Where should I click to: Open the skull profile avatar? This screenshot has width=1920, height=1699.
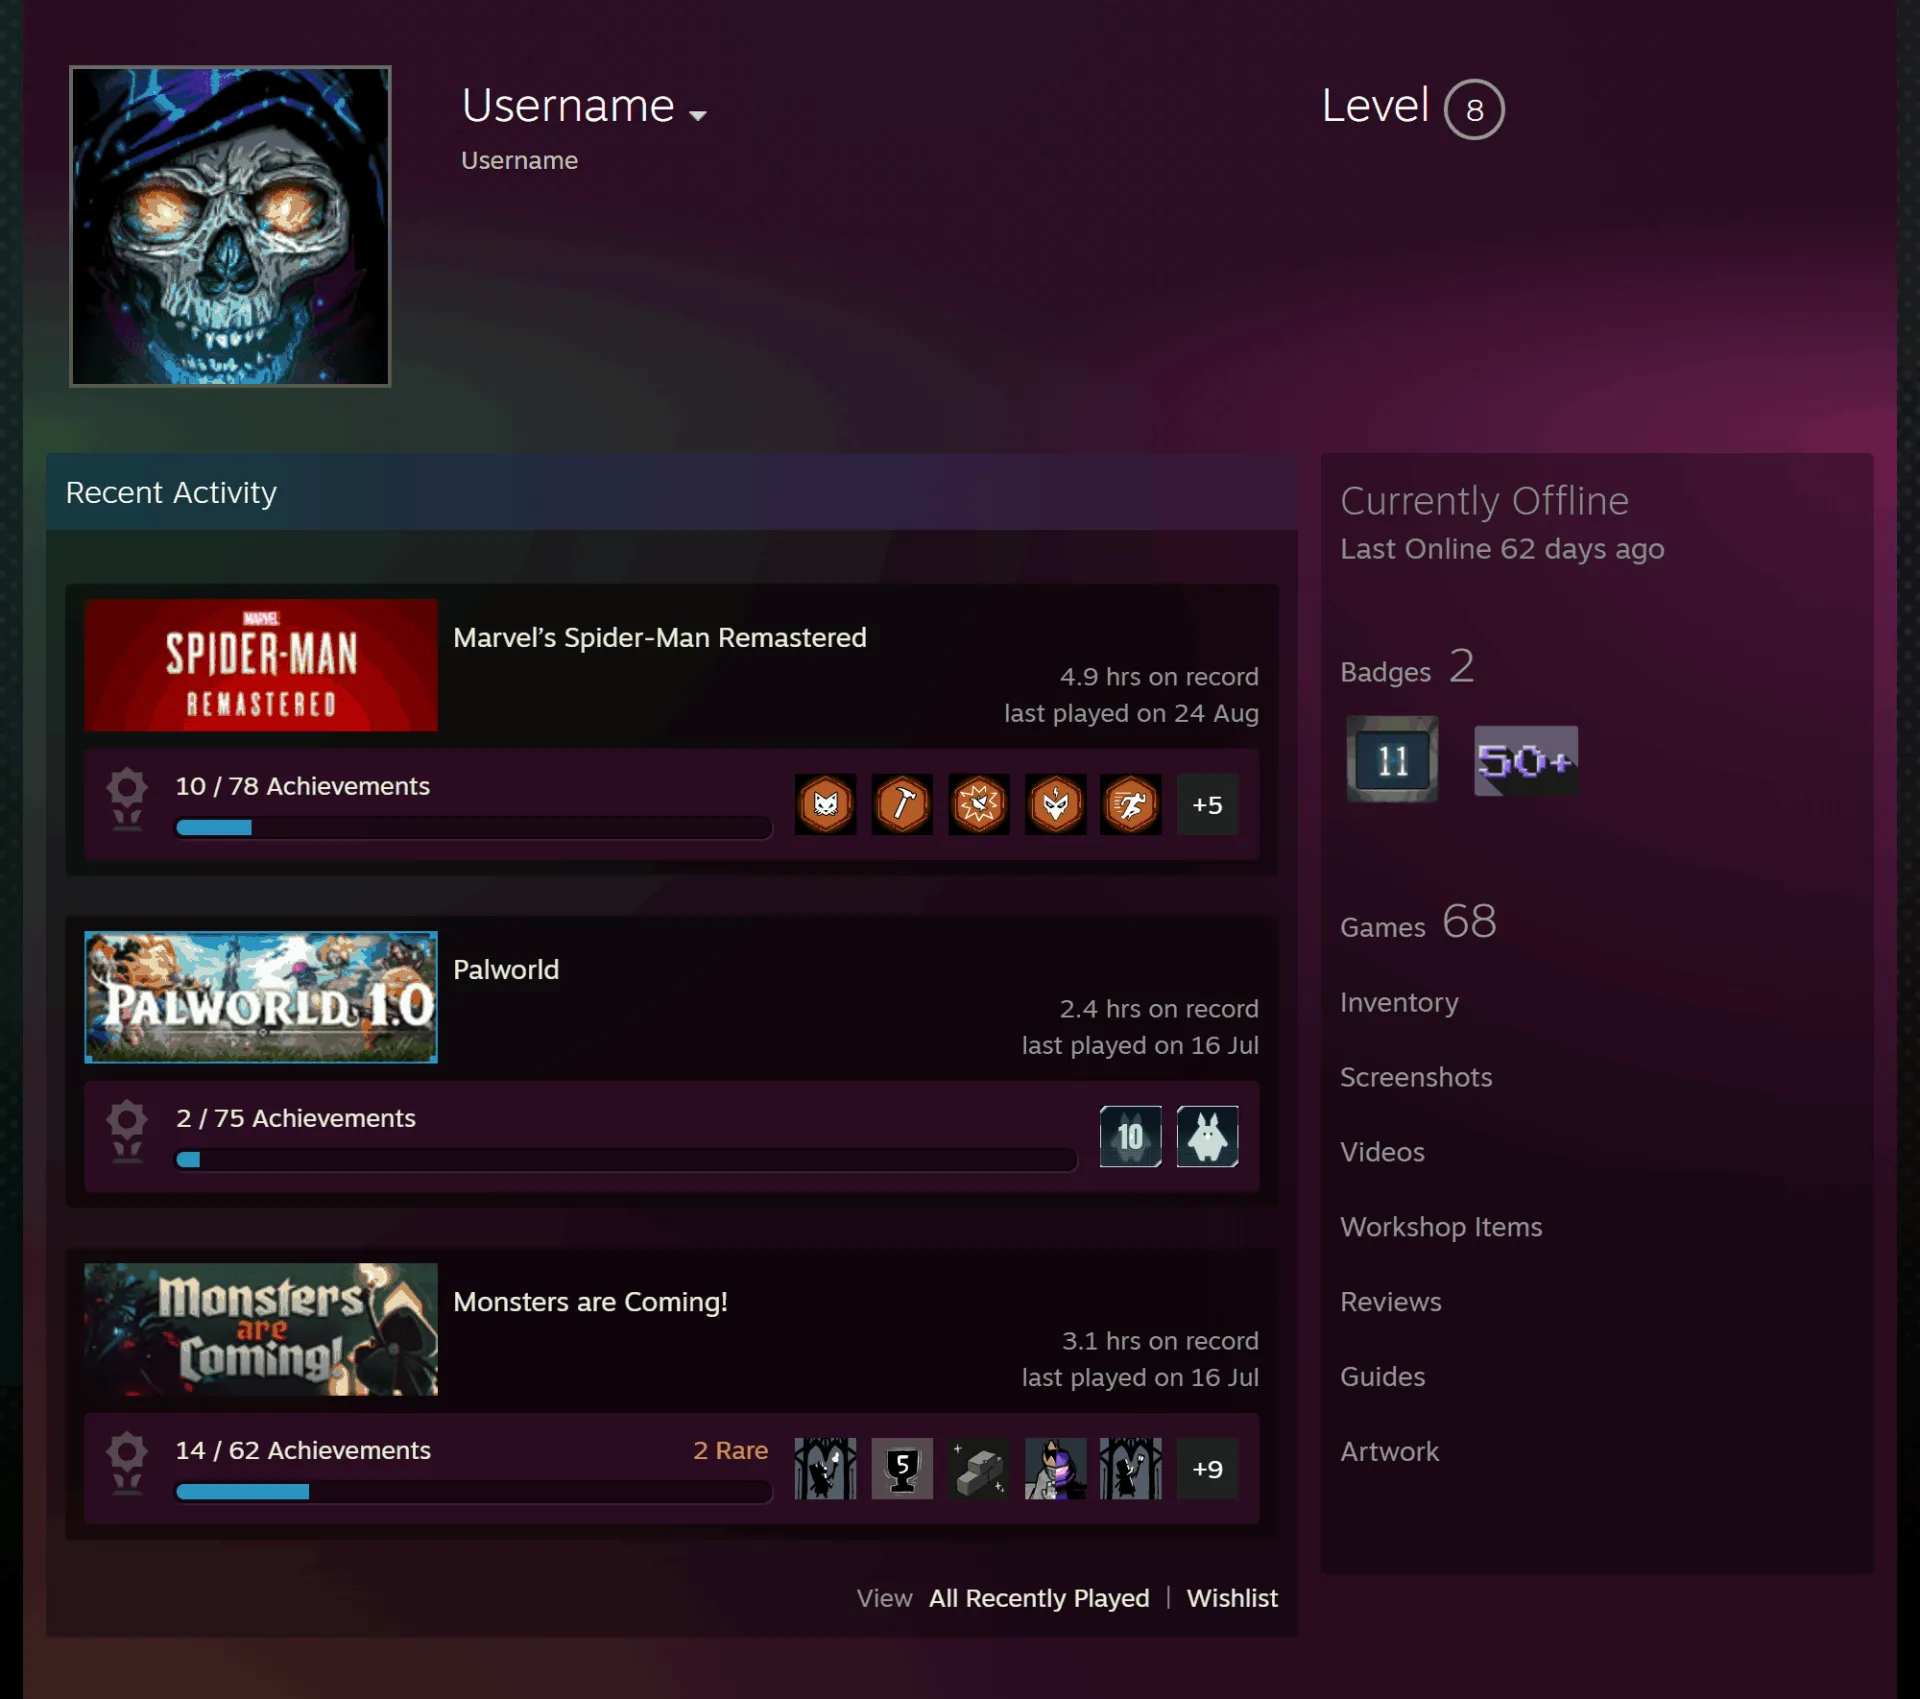230,226
